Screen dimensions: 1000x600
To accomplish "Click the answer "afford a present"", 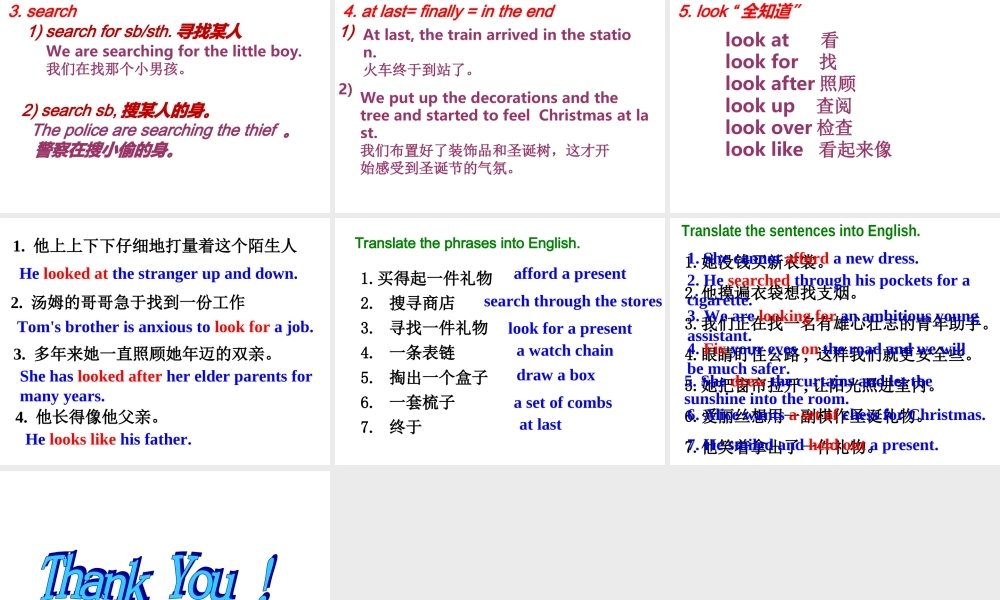I will tap(570, 273).
